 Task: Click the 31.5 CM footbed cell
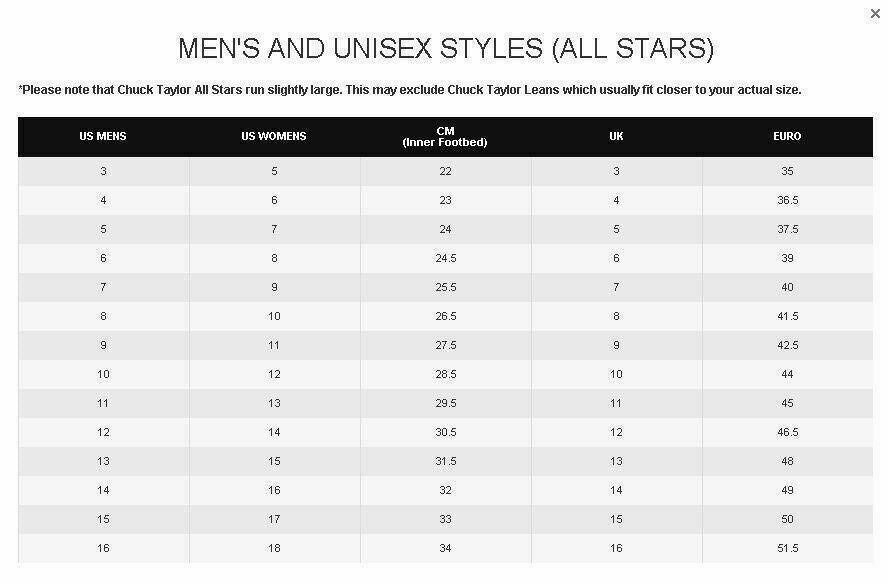[x=445, y=461]
